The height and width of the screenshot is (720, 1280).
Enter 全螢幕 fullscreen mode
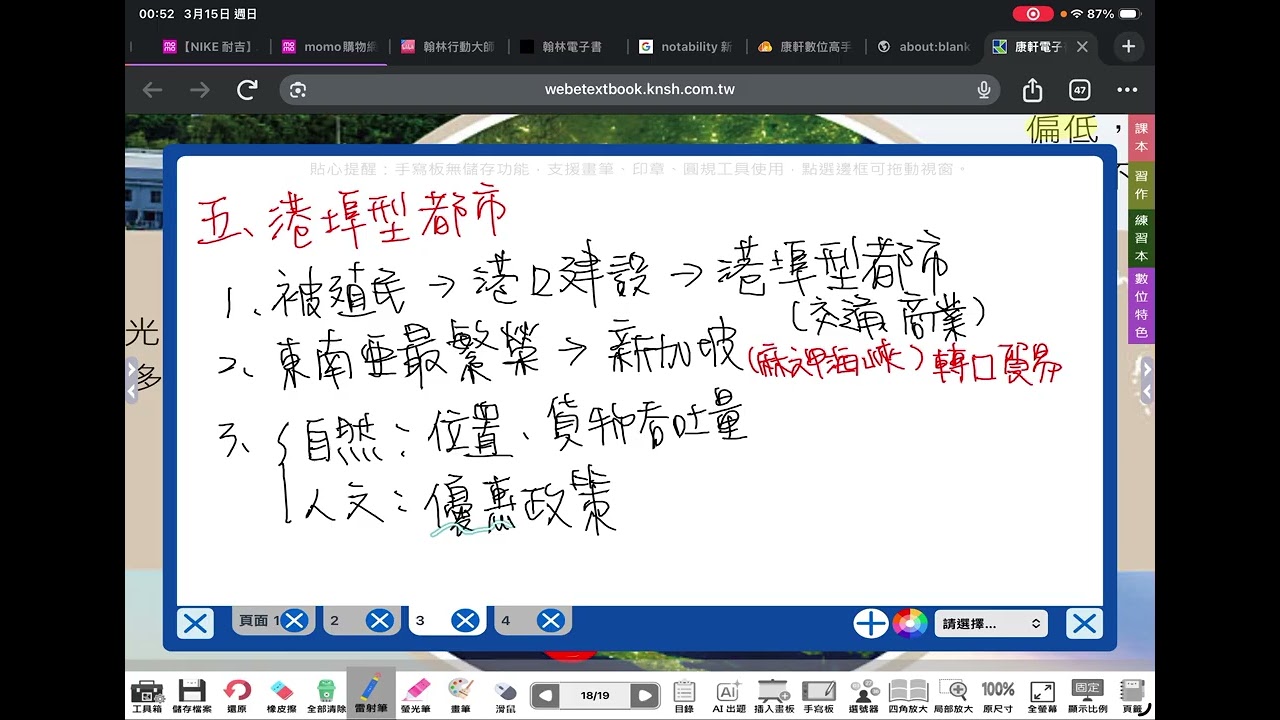coord(1042,695)
